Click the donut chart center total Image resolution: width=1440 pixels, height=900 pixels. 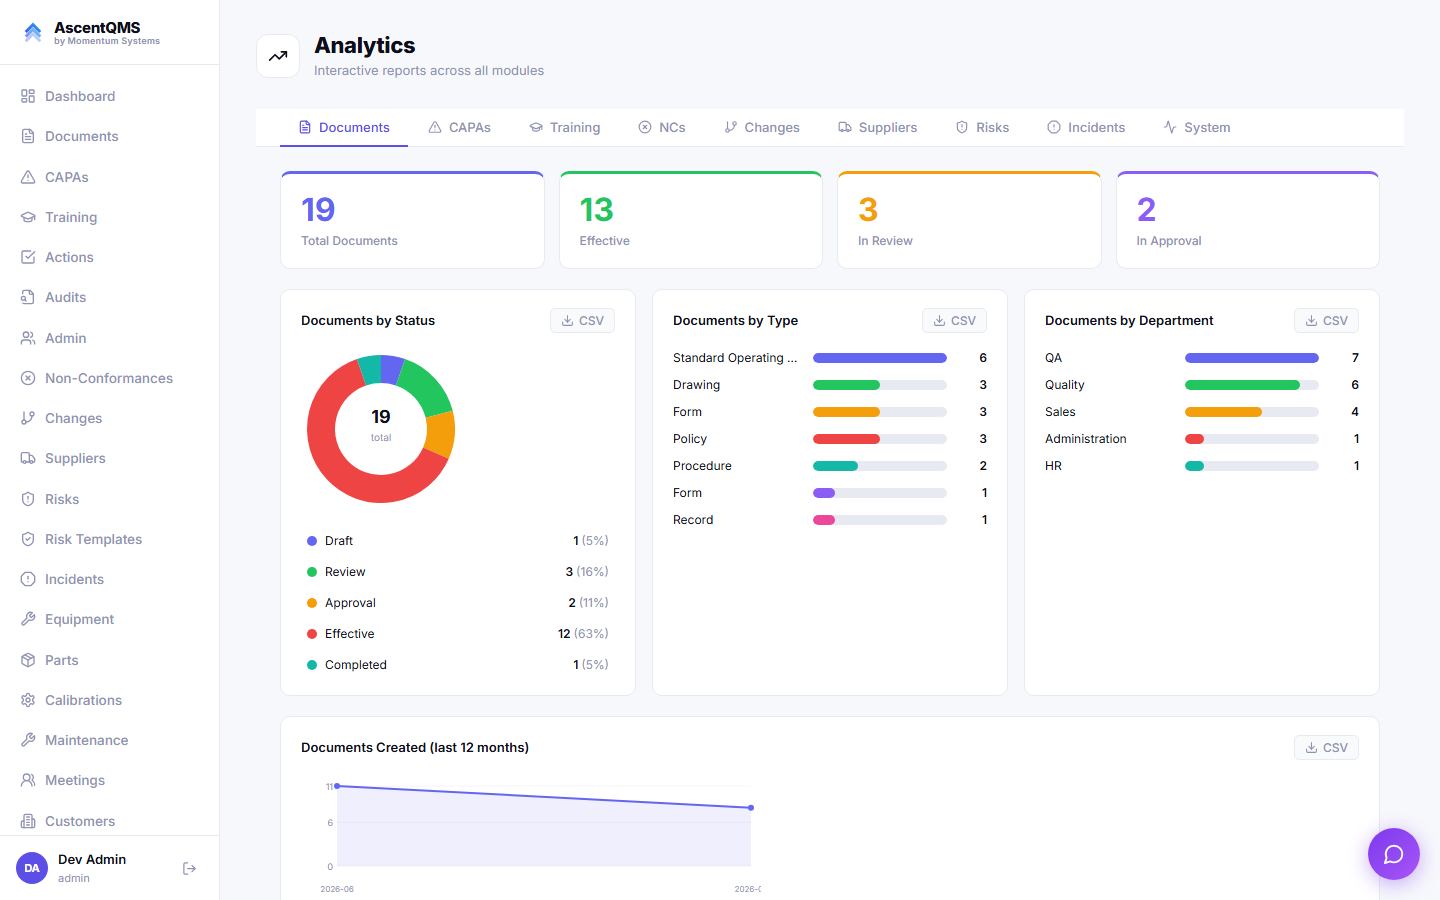[x=381, y=424]
